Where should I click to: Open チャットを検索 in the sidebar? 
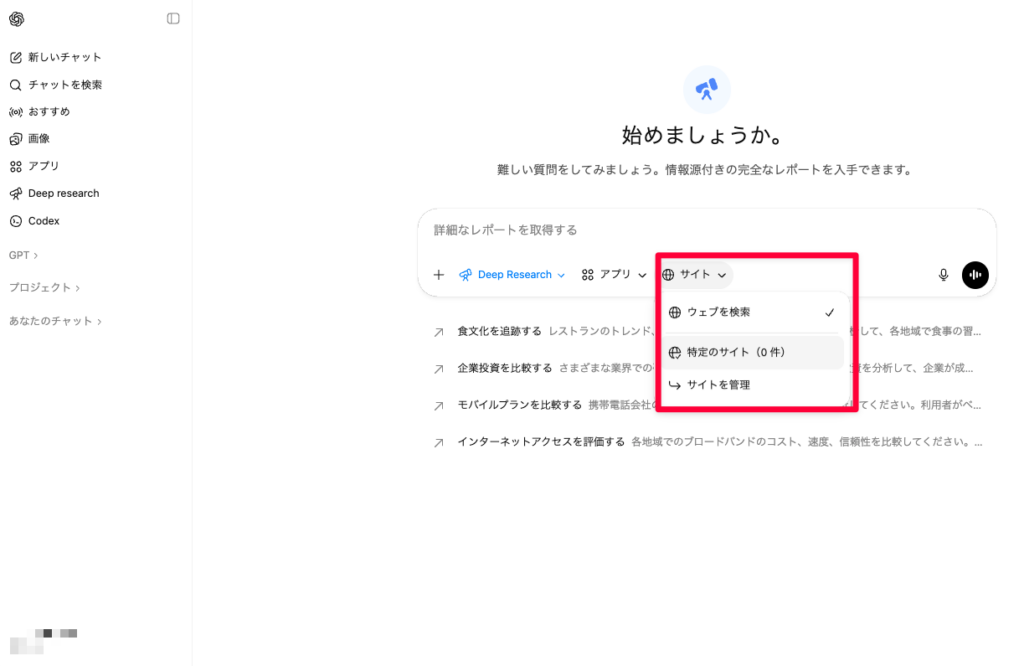coord(65,84)
